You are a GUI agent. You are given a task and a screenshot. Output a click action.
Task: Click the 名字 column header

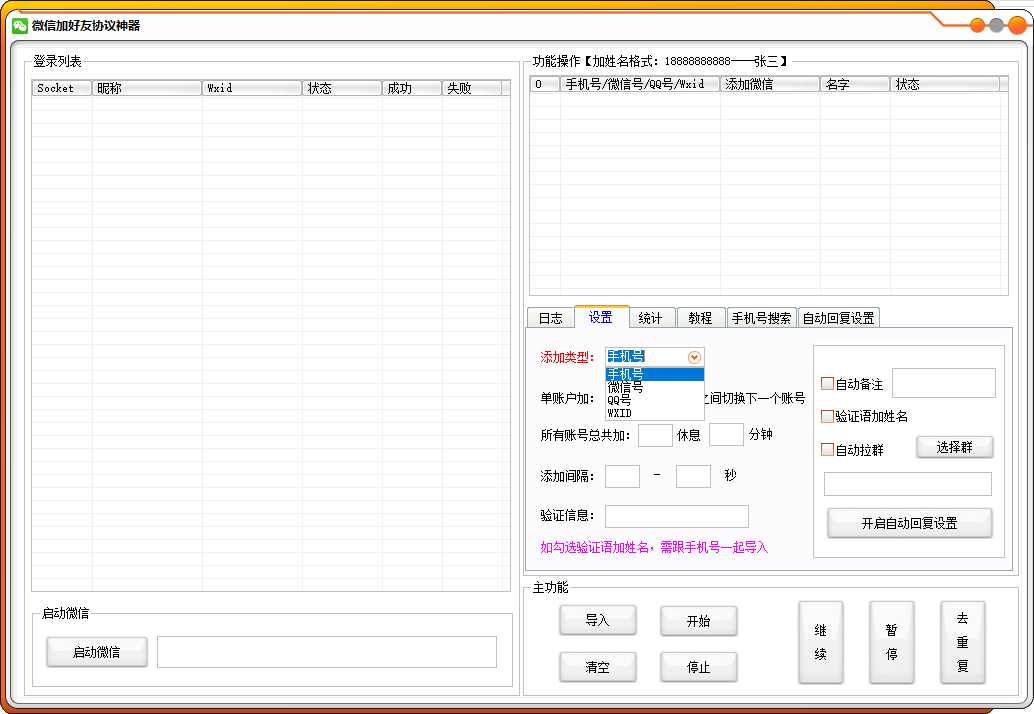(855, 84)
